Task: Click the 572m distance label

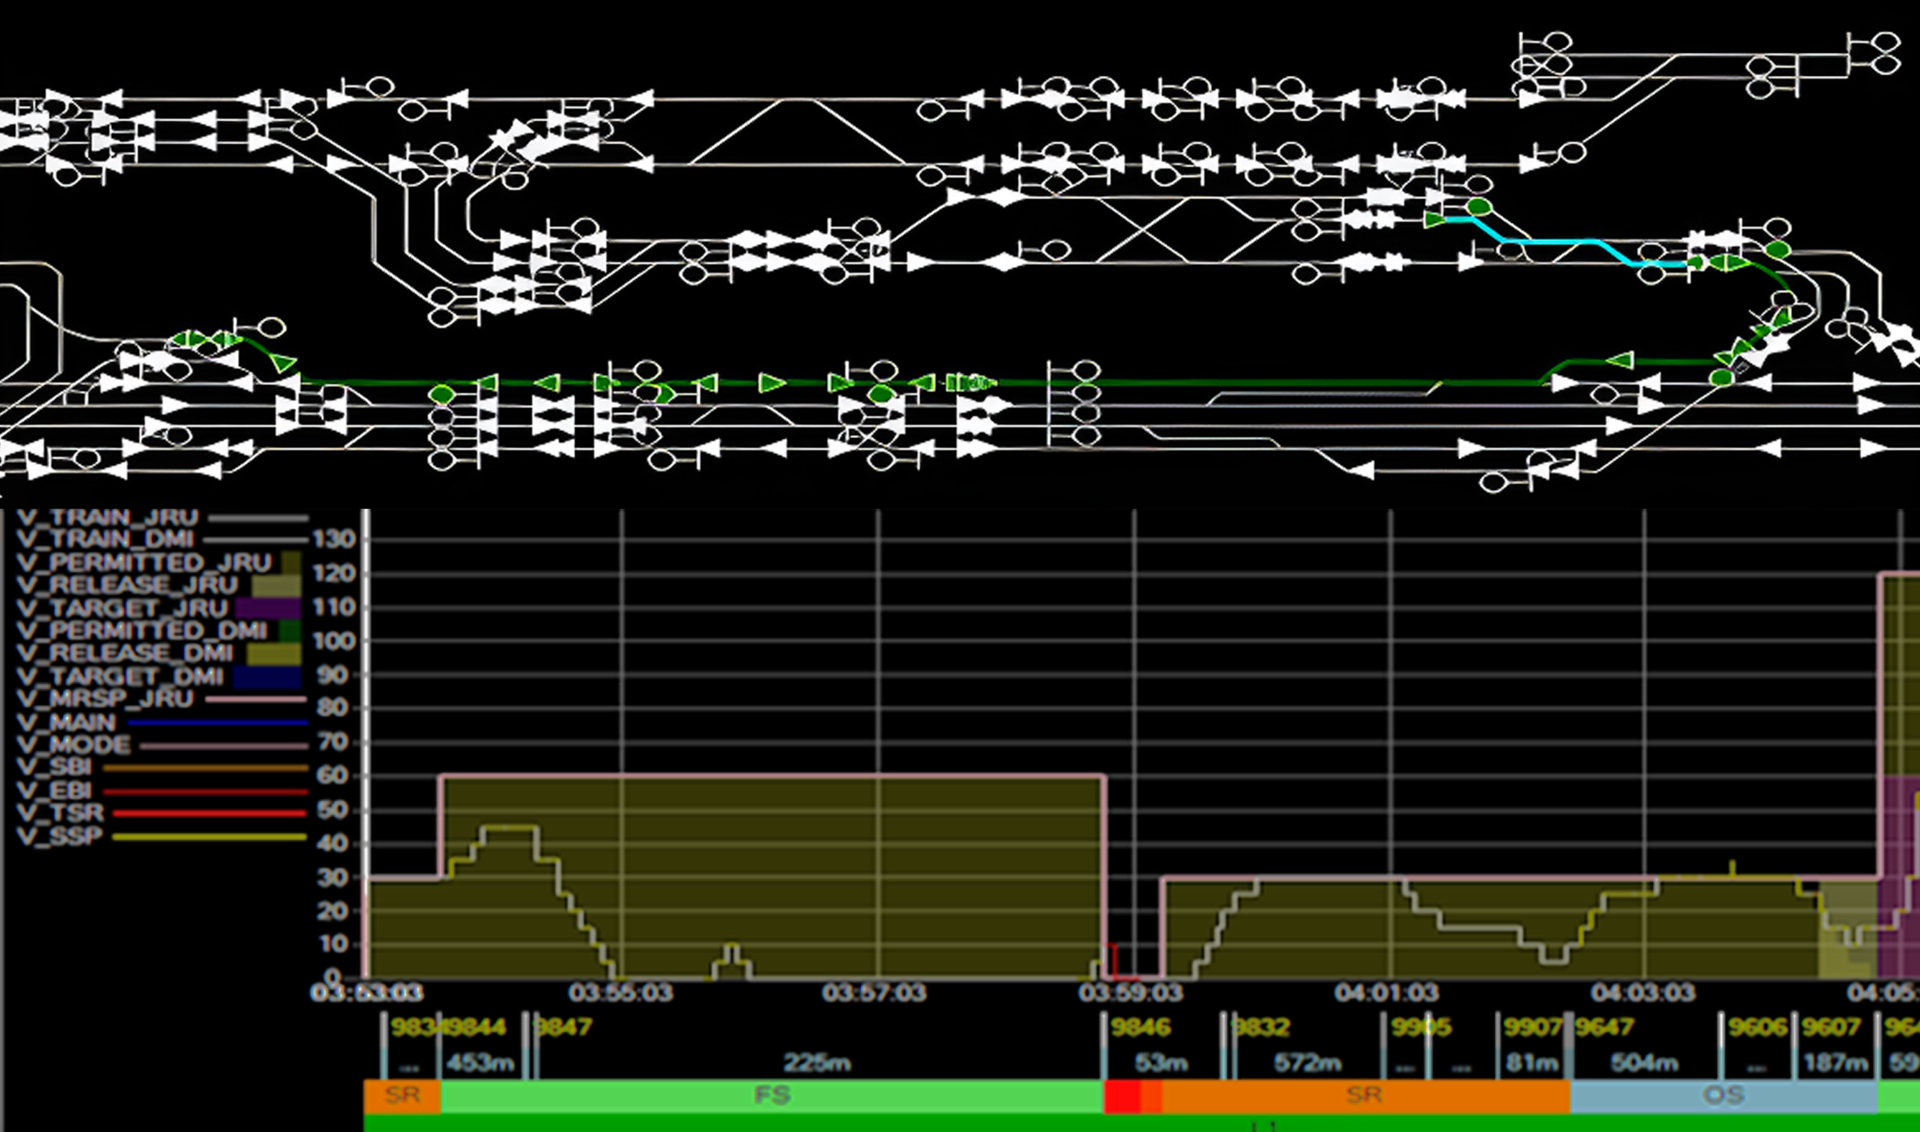Action: [x=1307, y=1063]
